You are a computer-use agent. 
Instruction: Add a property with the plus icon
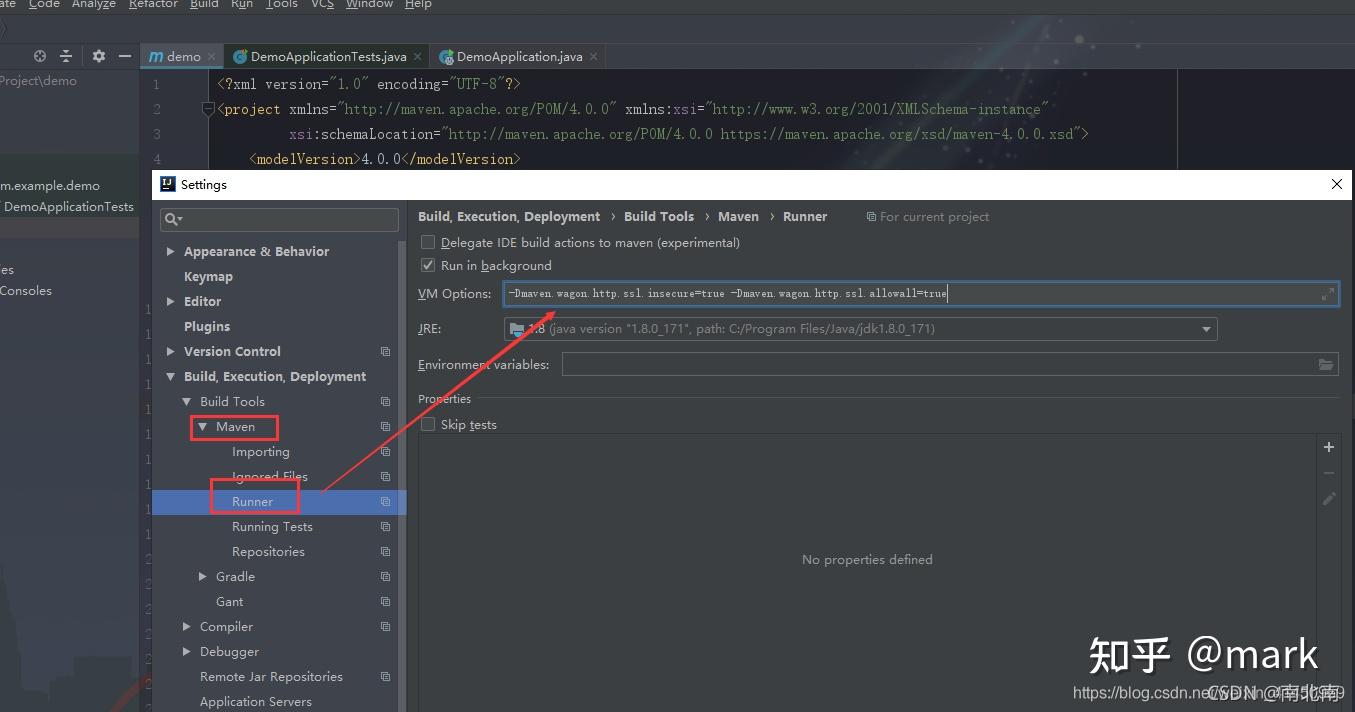[x=1329, y=447]
